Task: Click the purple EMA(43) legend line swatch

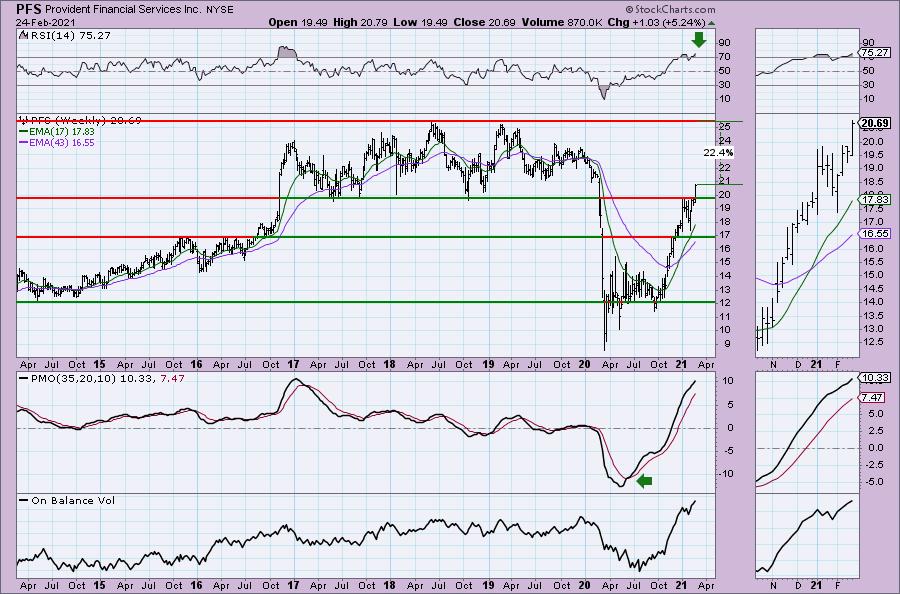Action: [x=23, y=142]
